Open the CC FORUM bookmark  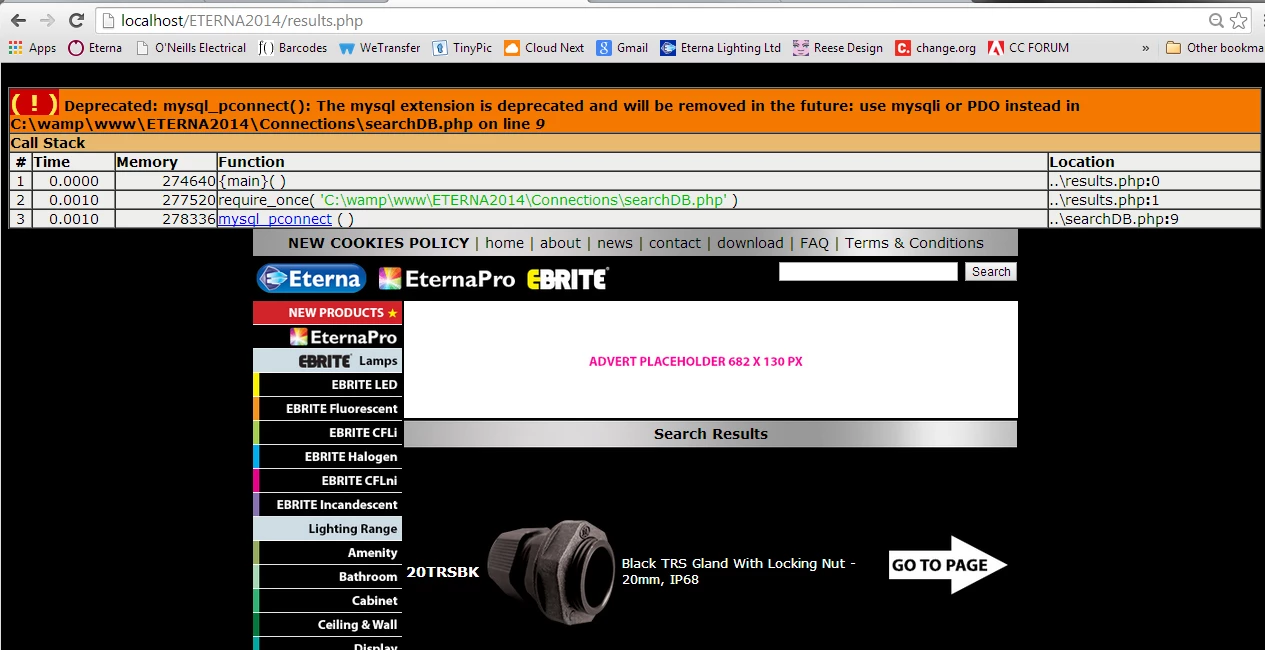(1028, 48)
